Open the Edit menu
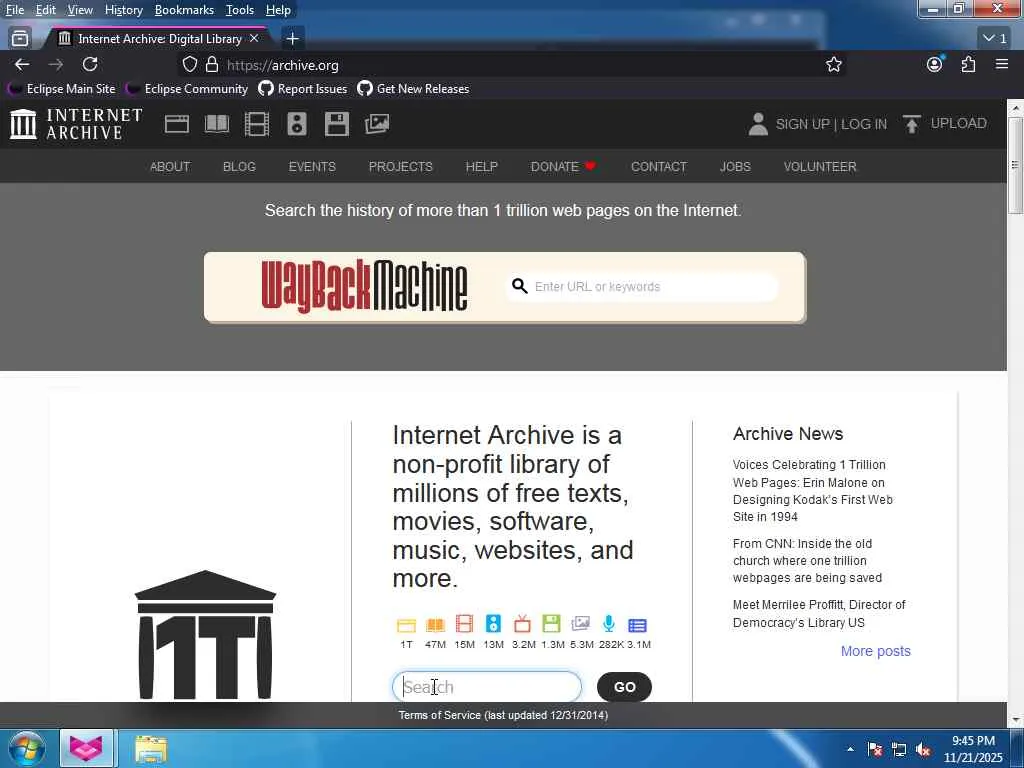Screen dimensions: 1024x768 point(45,10)
